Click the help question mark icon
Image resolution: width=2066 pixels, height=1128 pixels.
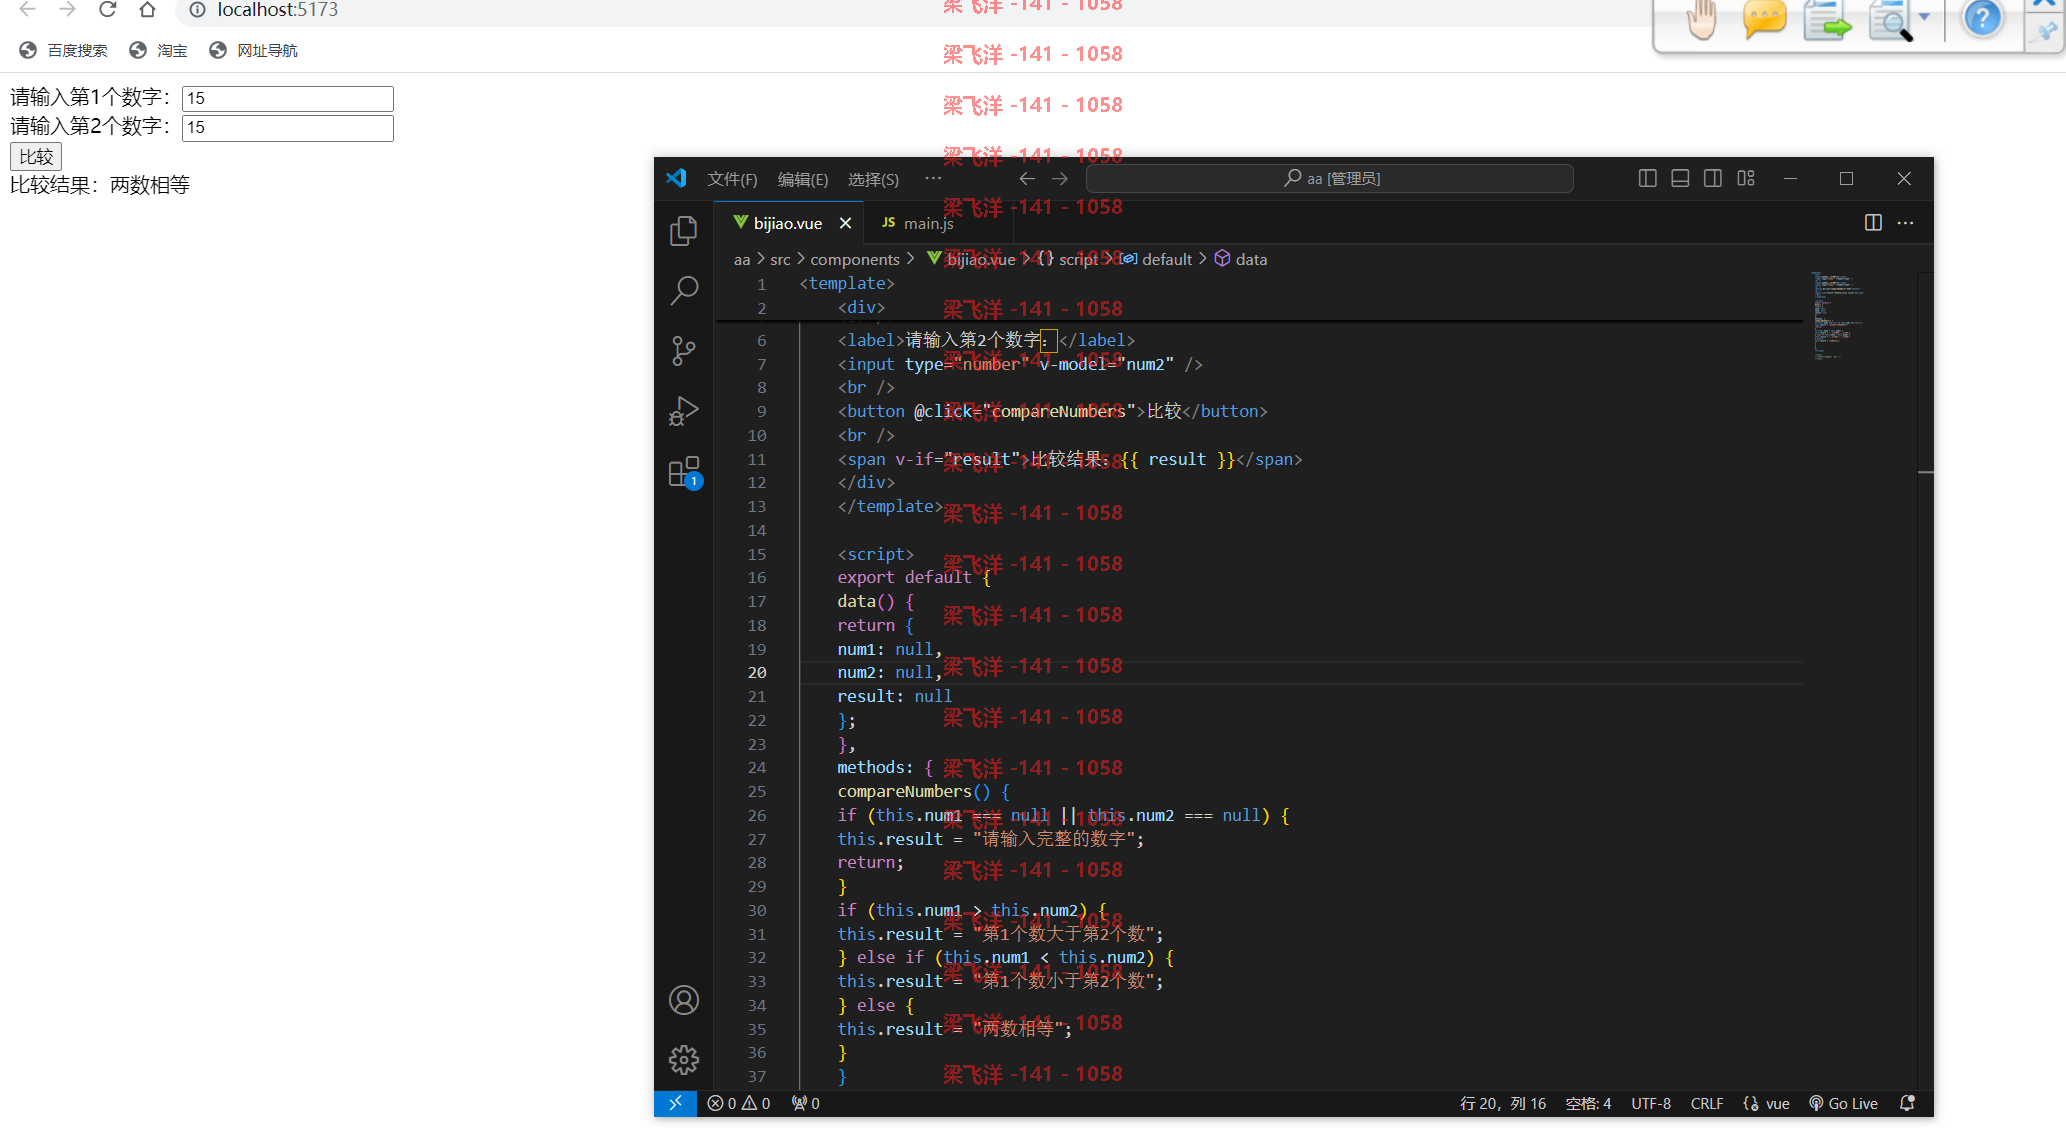pos(1982,20)
